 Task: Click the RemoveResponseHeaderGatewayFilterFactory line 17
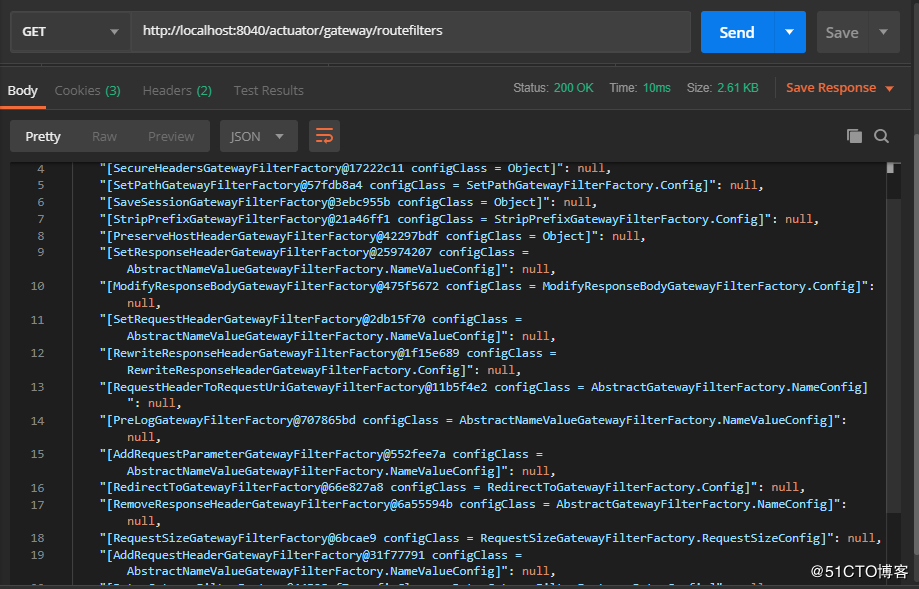(473, 512)
